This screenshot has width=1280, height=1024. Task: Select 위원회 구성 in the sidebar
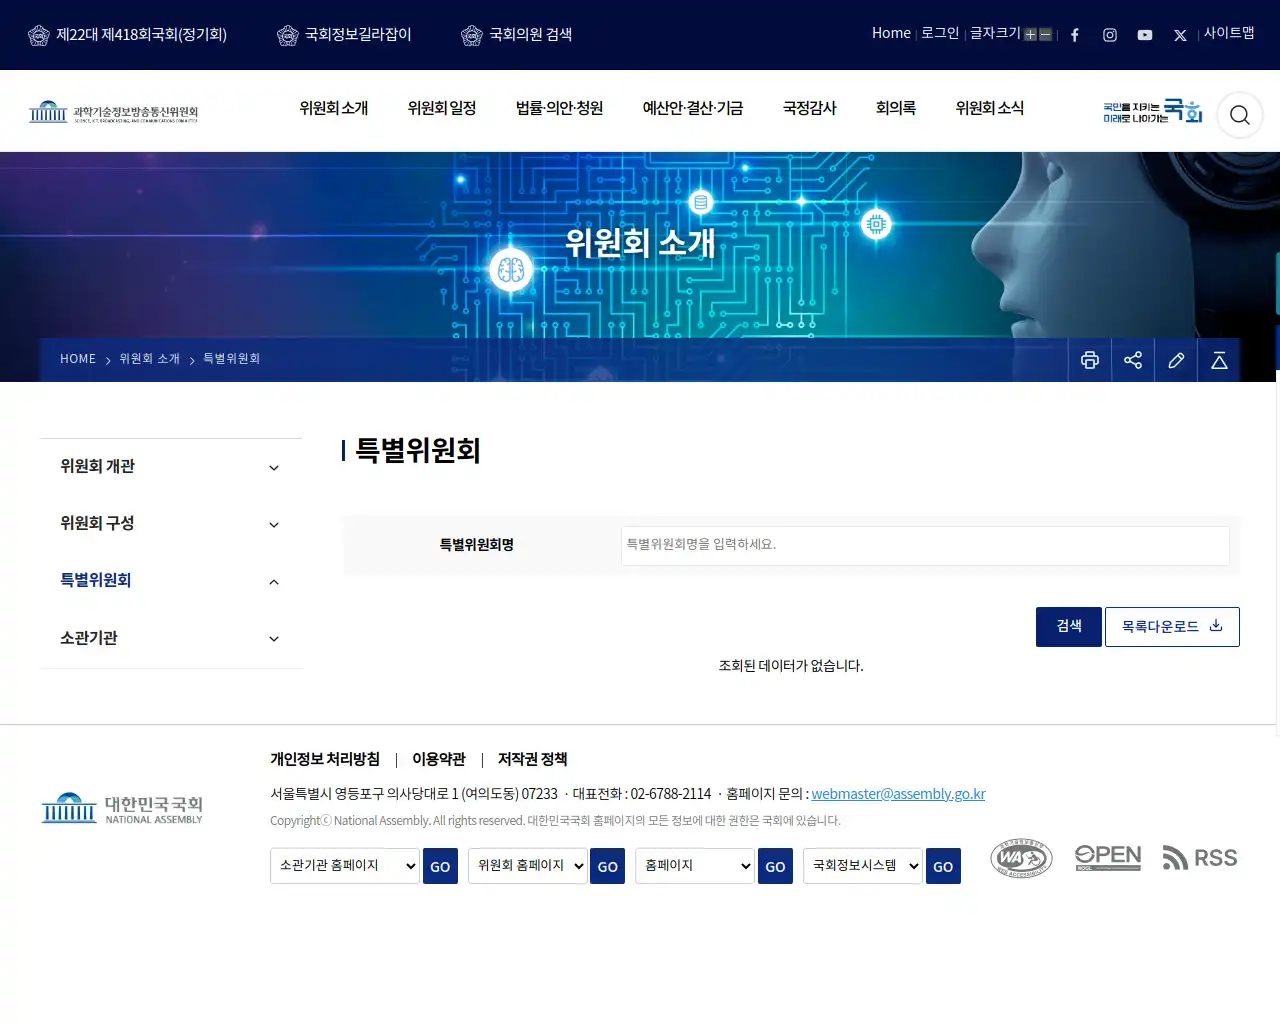(x=98, y=524)
